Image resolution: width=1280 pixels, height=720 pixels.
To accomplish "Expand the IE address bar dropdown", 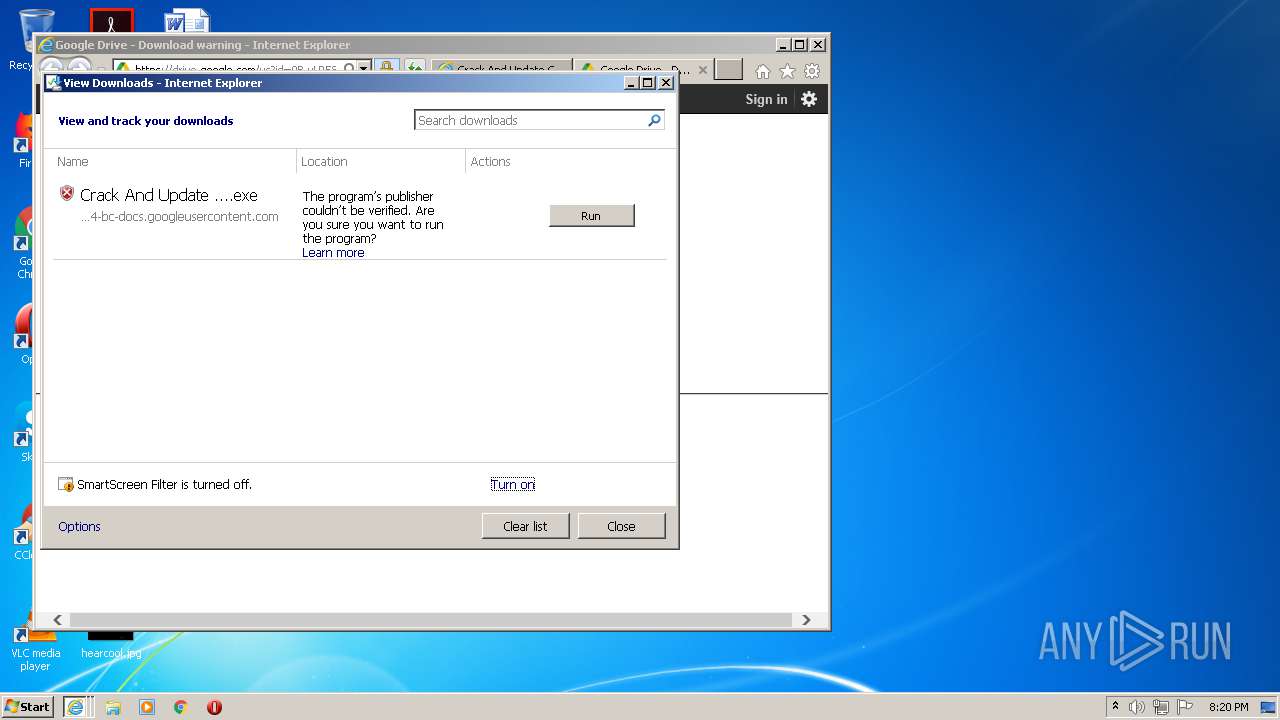I will click(x=364, y=68).
